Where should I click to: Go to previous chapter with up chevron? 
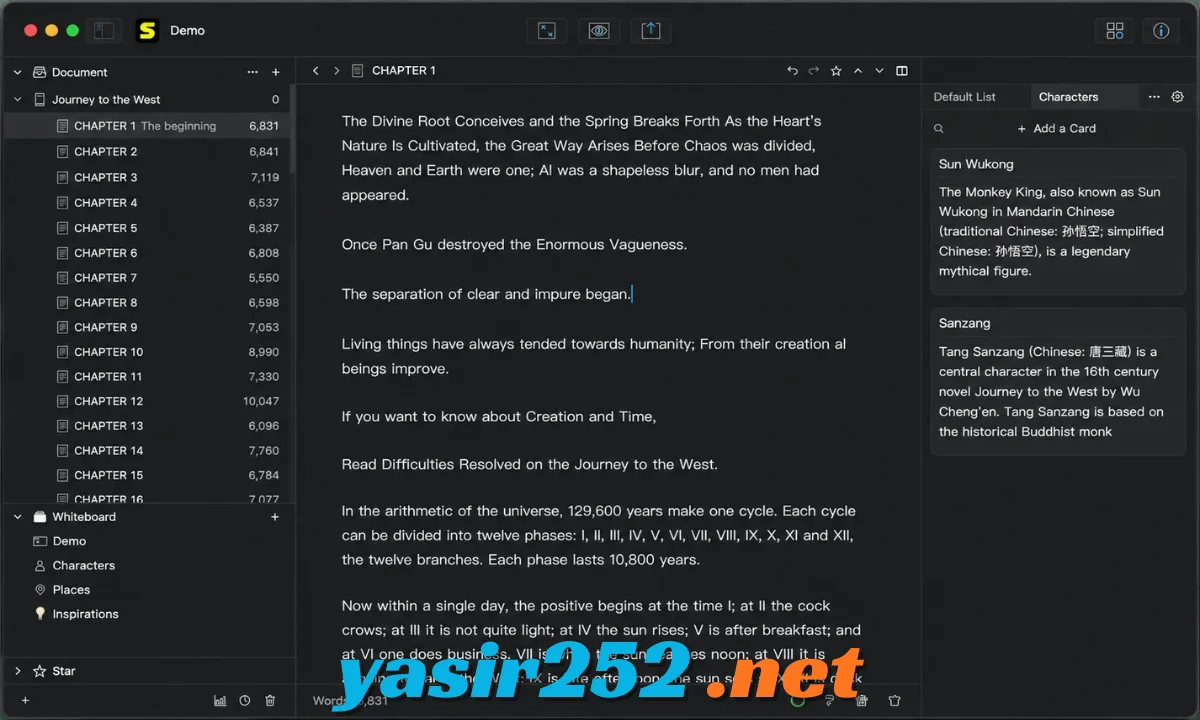pyautogui.click(x=858, y=71)
